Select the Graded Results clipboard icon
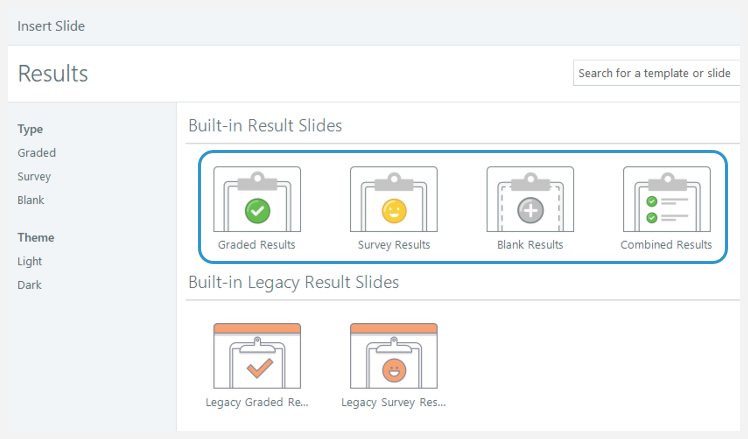This screenshot has height=439, width=748. [x=257, y=201]
